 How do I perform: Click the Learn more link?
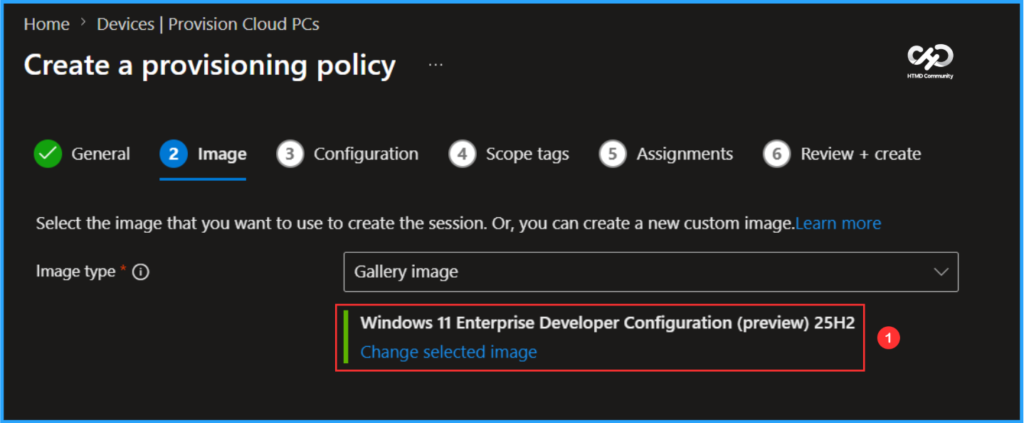[x=838, y=223]
